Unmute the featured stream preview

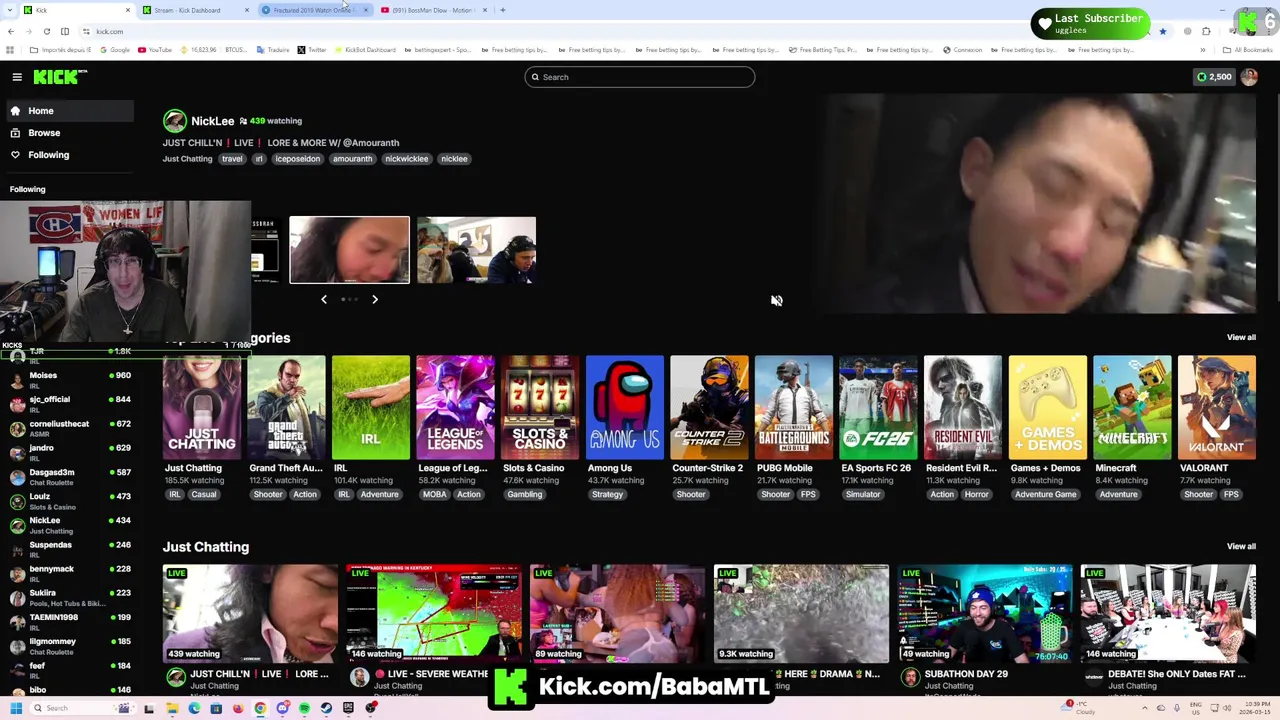point(776,300)
